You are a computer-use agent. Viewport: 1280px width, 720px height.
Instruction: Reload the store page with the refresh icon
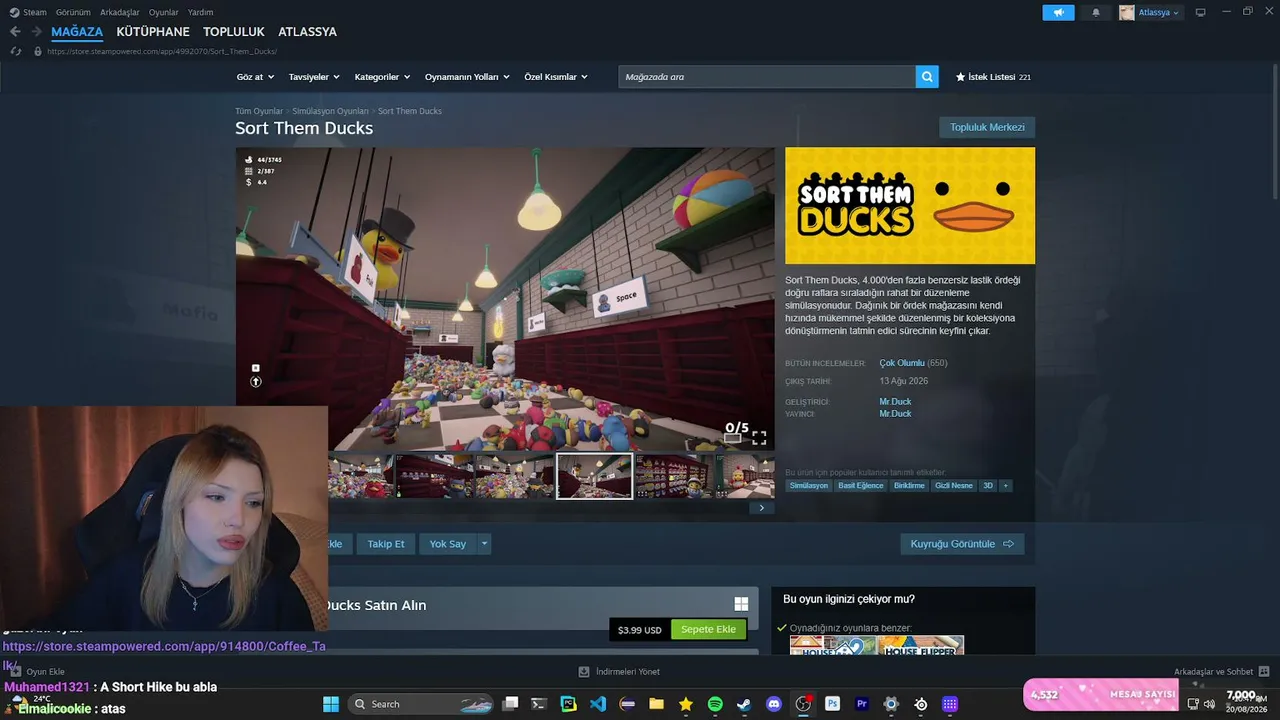[x=15, y=51]
